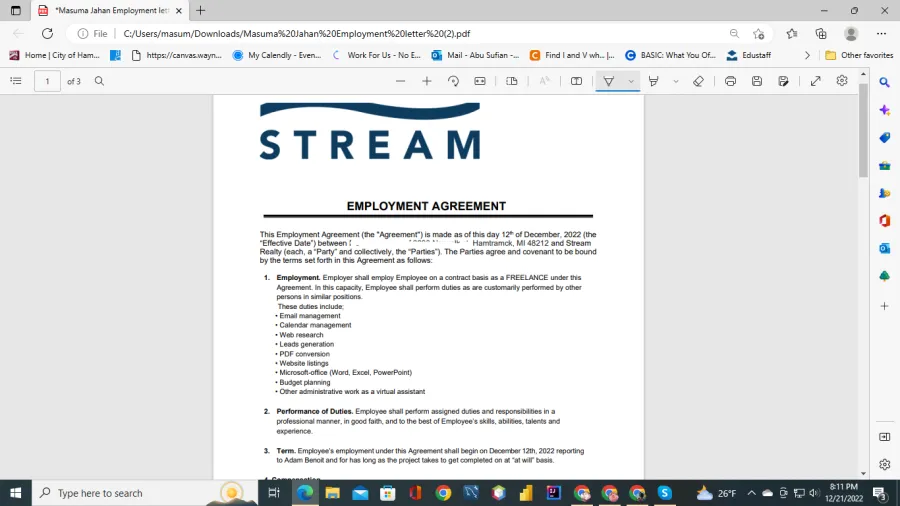Viewport: 900px width, 506px height.
Task: Save the PDF document
Action: (757, 81)
